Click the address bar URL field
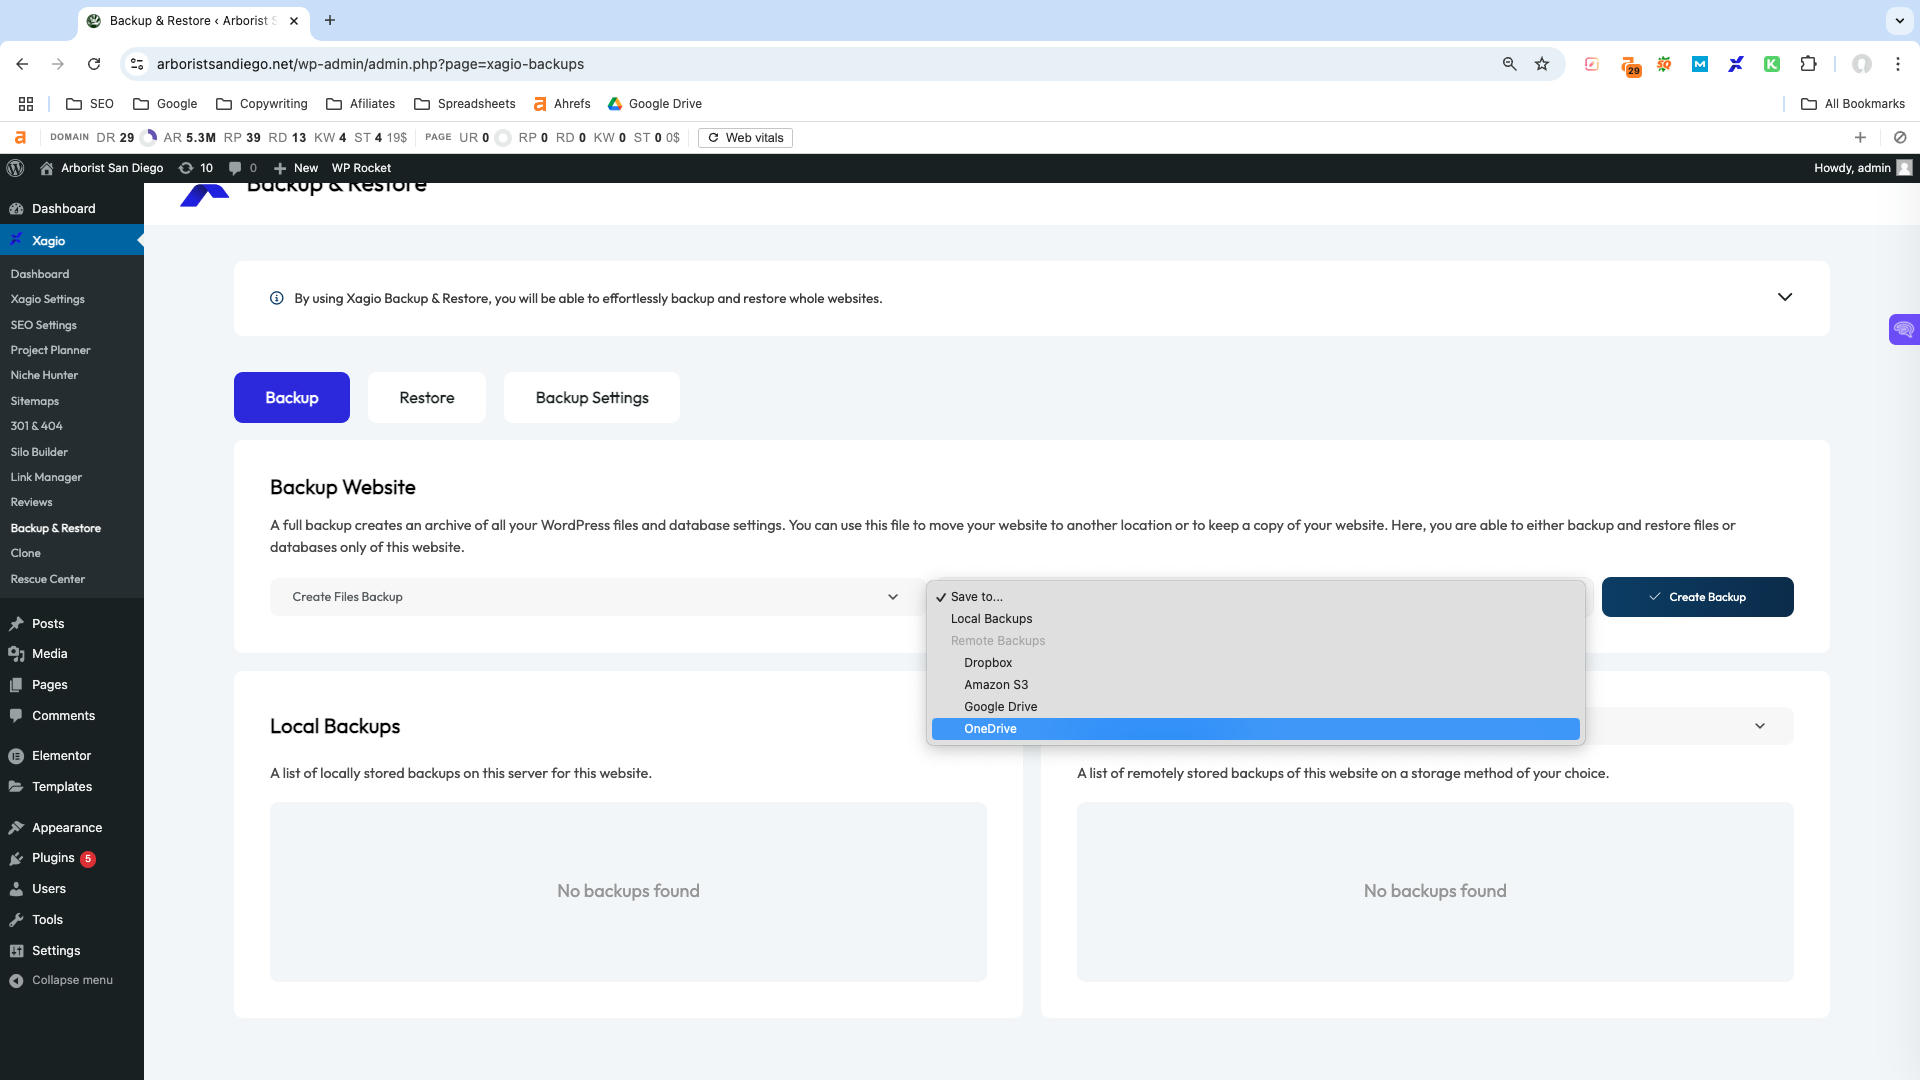 pos(820,64)
